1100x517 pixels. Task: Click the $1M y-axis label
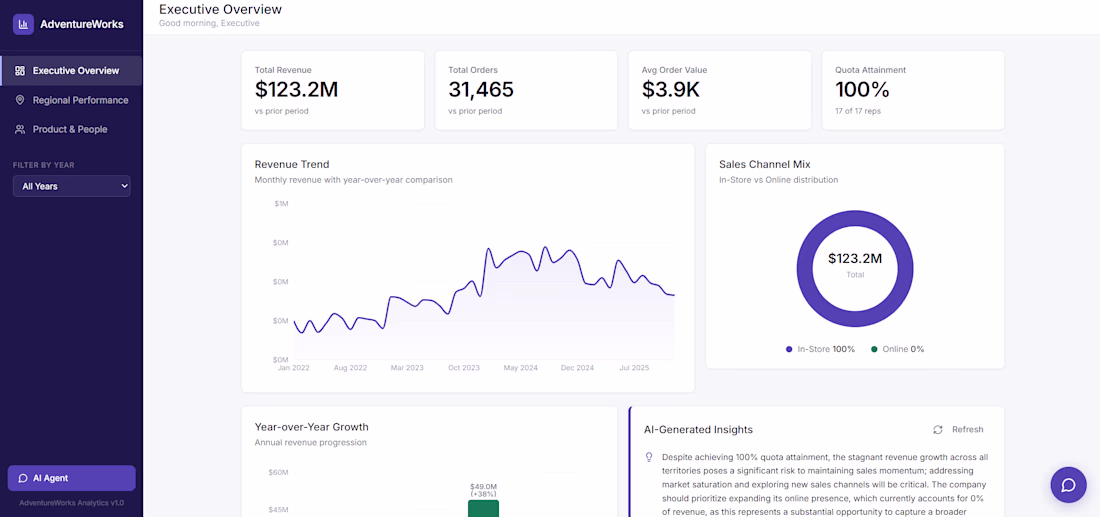(281, 203)
